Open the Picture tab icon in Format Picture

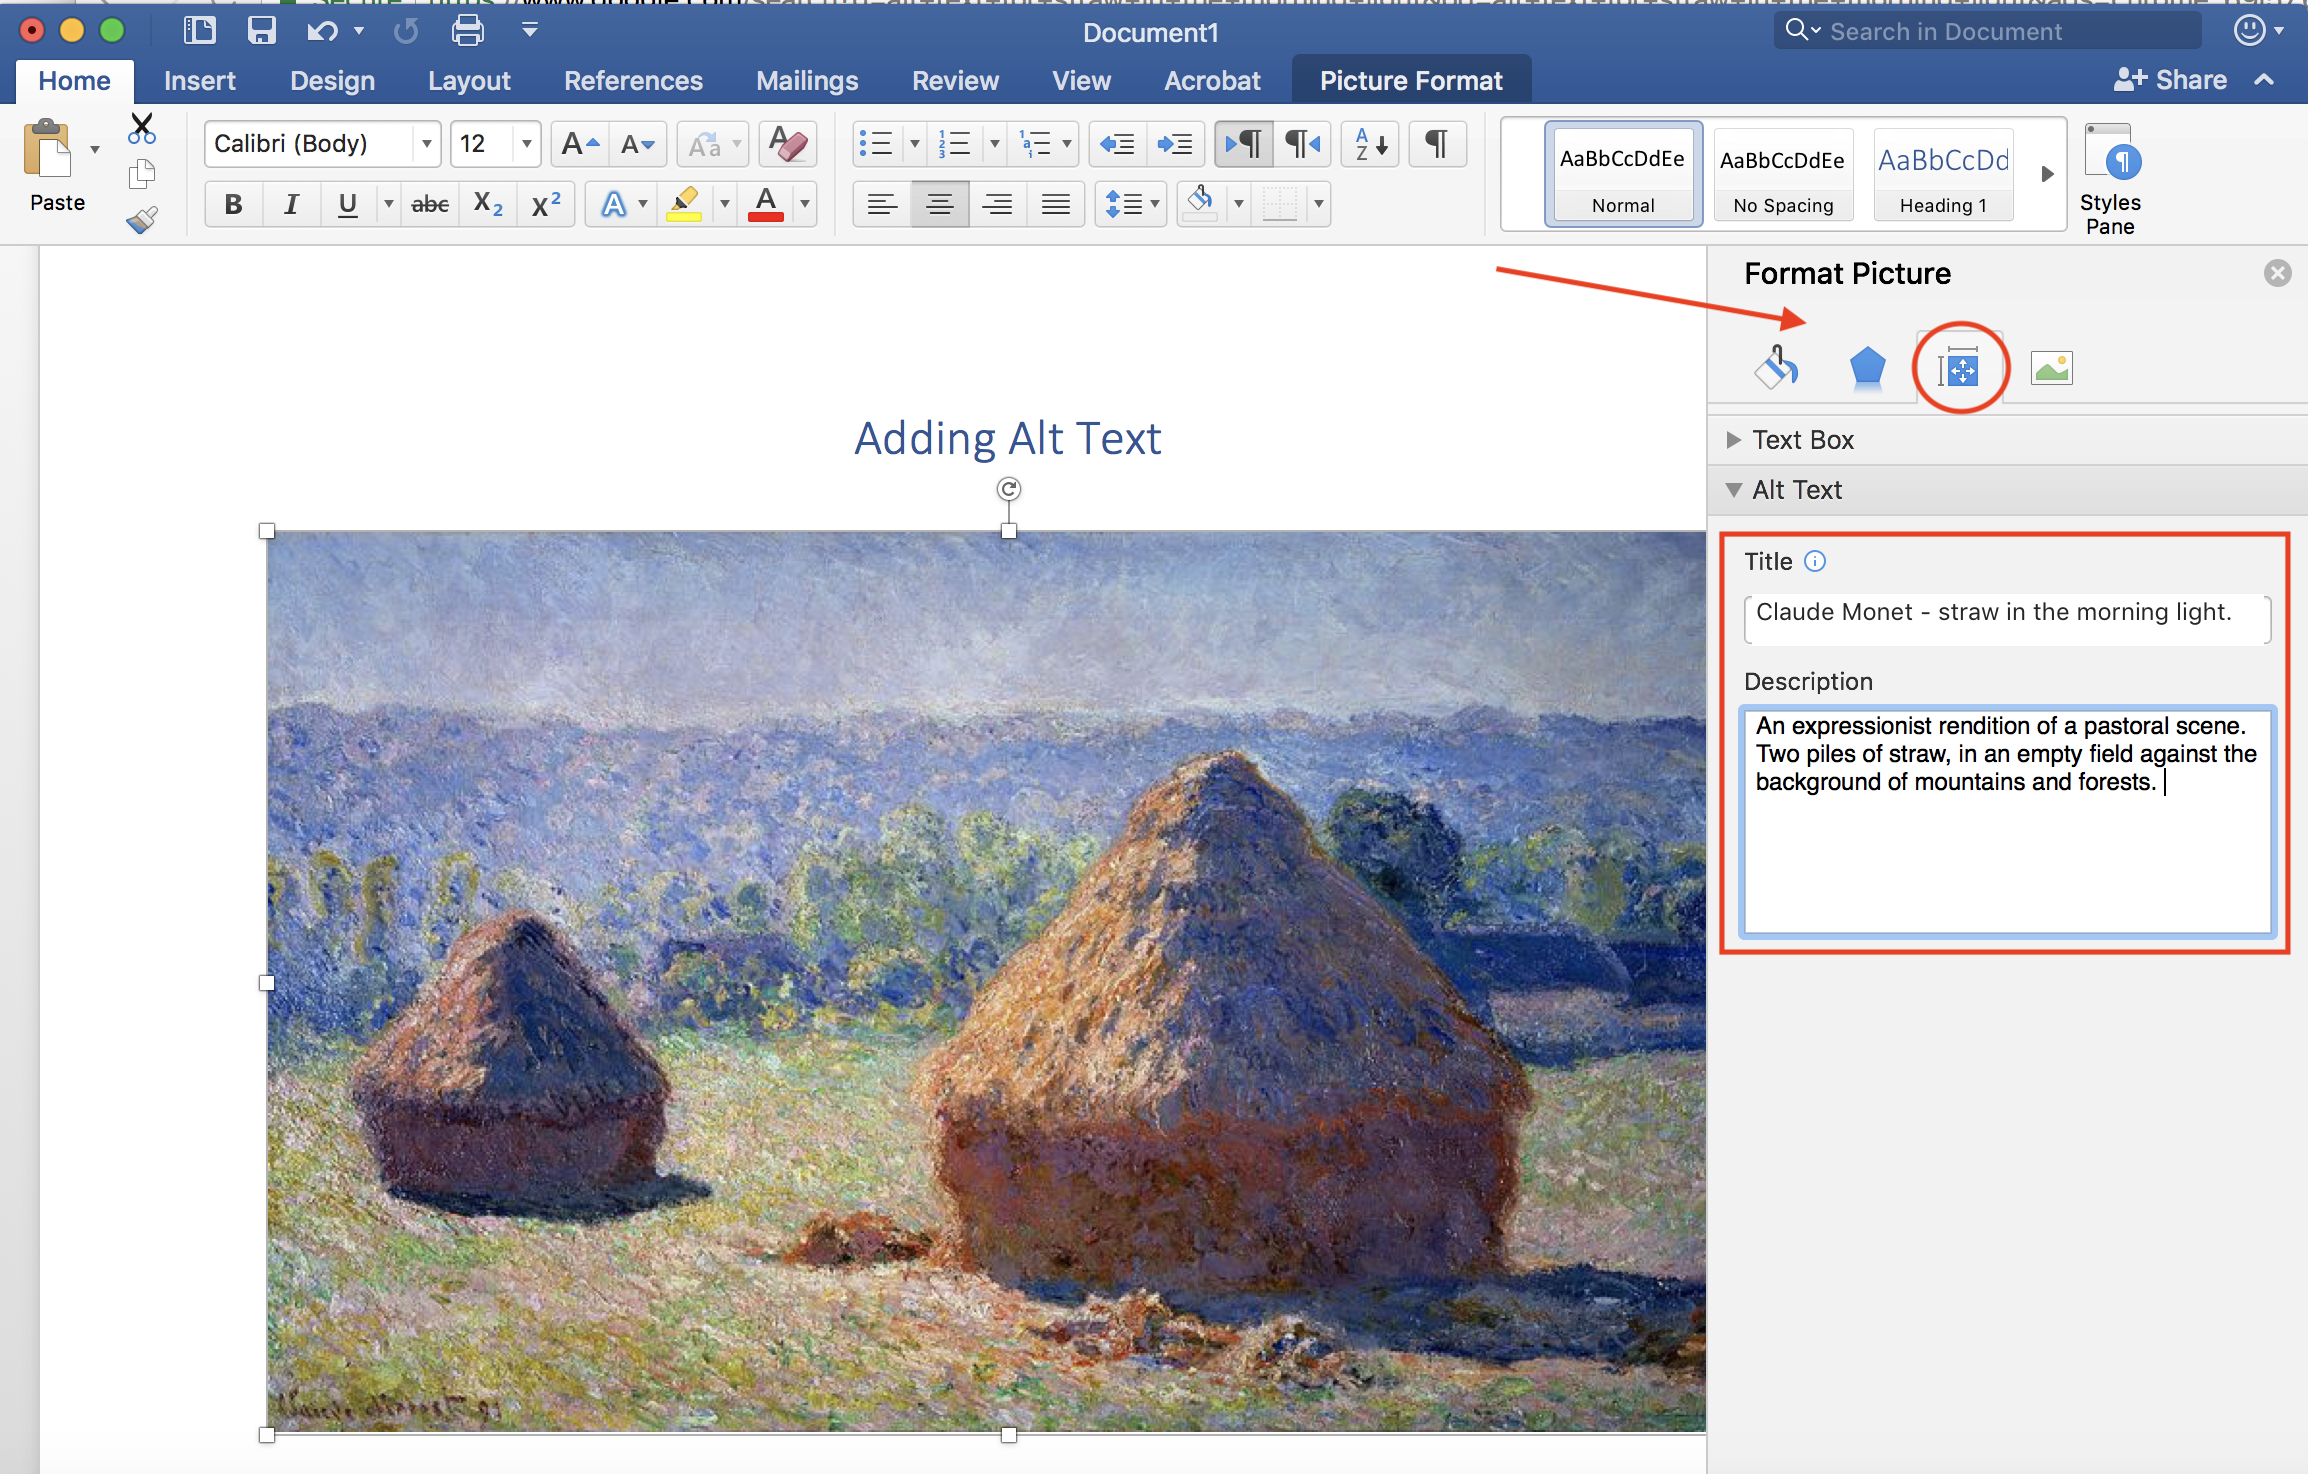tap(2051, 368)
